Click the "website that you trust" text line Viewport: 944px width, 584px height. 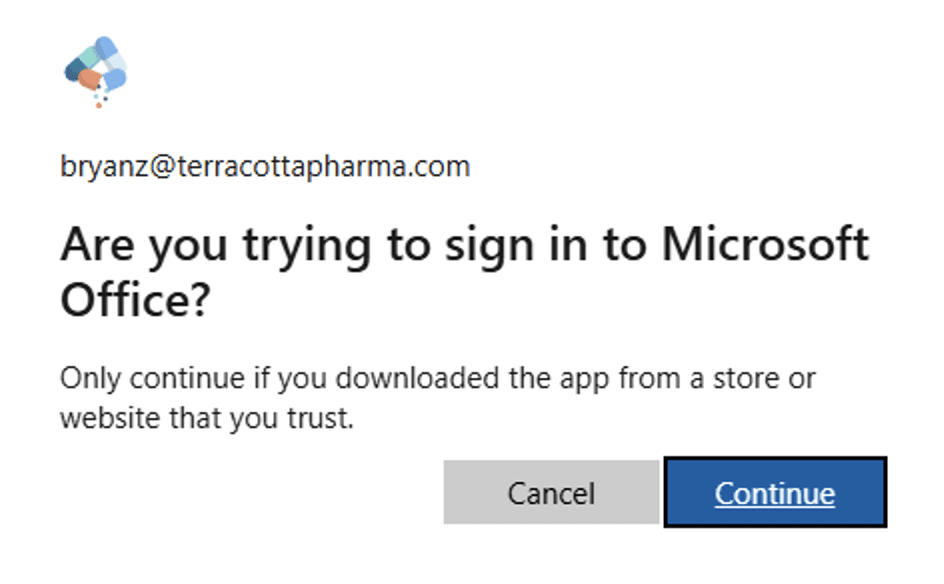207,418
